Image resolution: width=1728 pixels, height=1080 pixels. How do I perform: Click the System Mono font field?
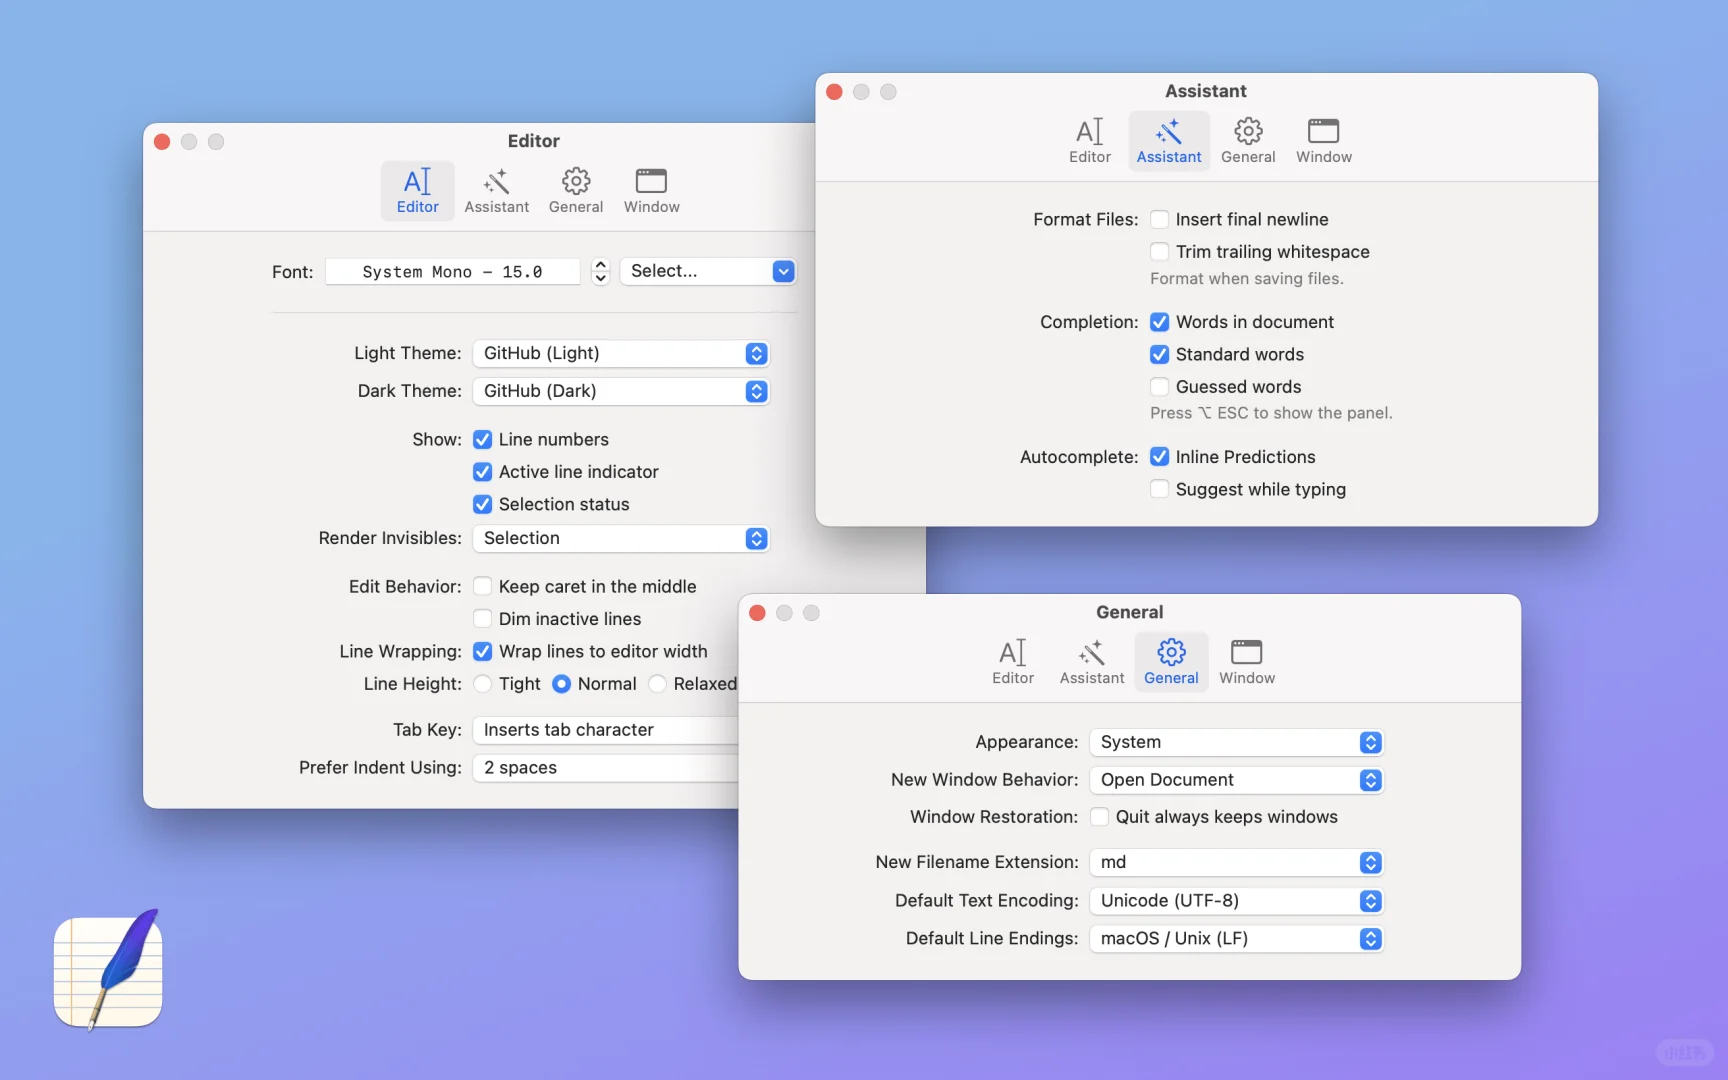click(453, 271)
